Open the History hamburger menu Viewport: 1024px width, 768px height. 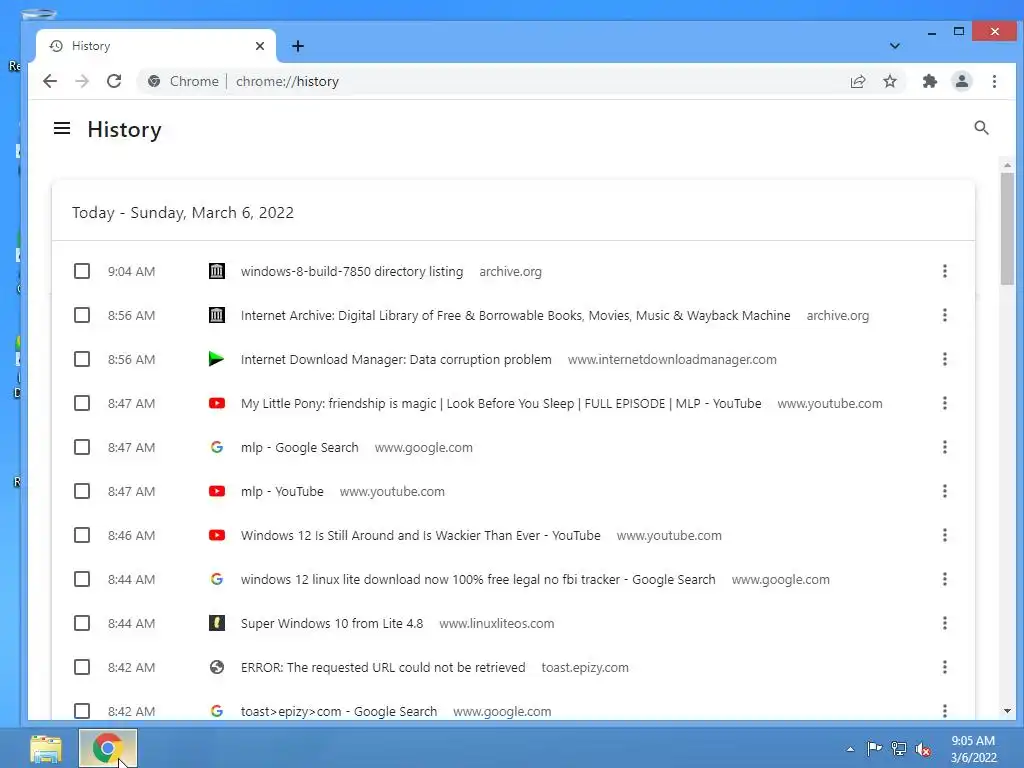62,129
